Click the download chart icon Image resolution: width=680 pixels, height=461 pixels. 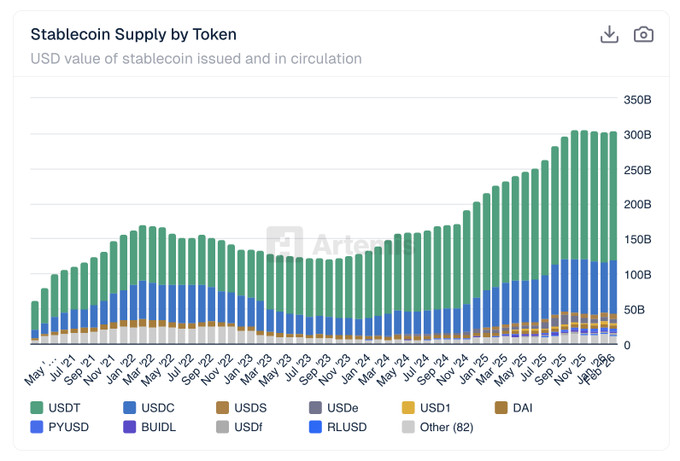pos(609,34)
